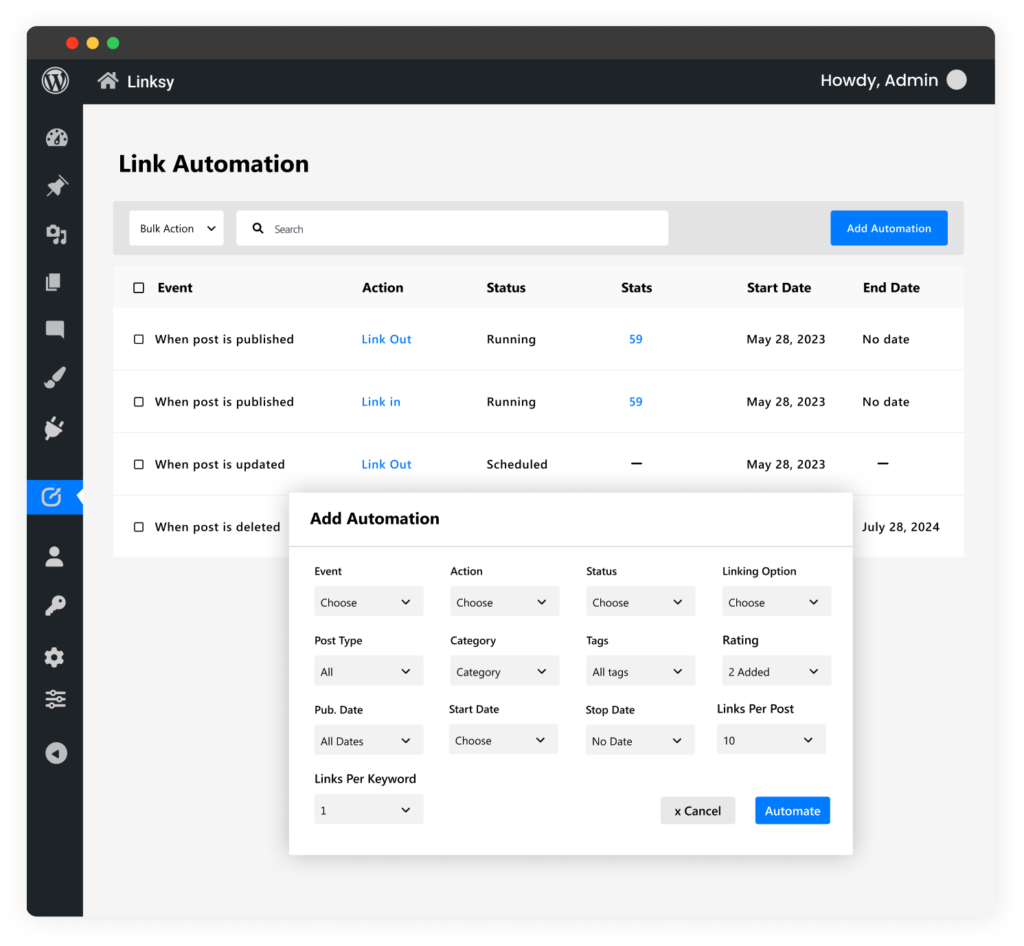
Task: Click the 'When post is updated' event text
Action: coord(219,465)
